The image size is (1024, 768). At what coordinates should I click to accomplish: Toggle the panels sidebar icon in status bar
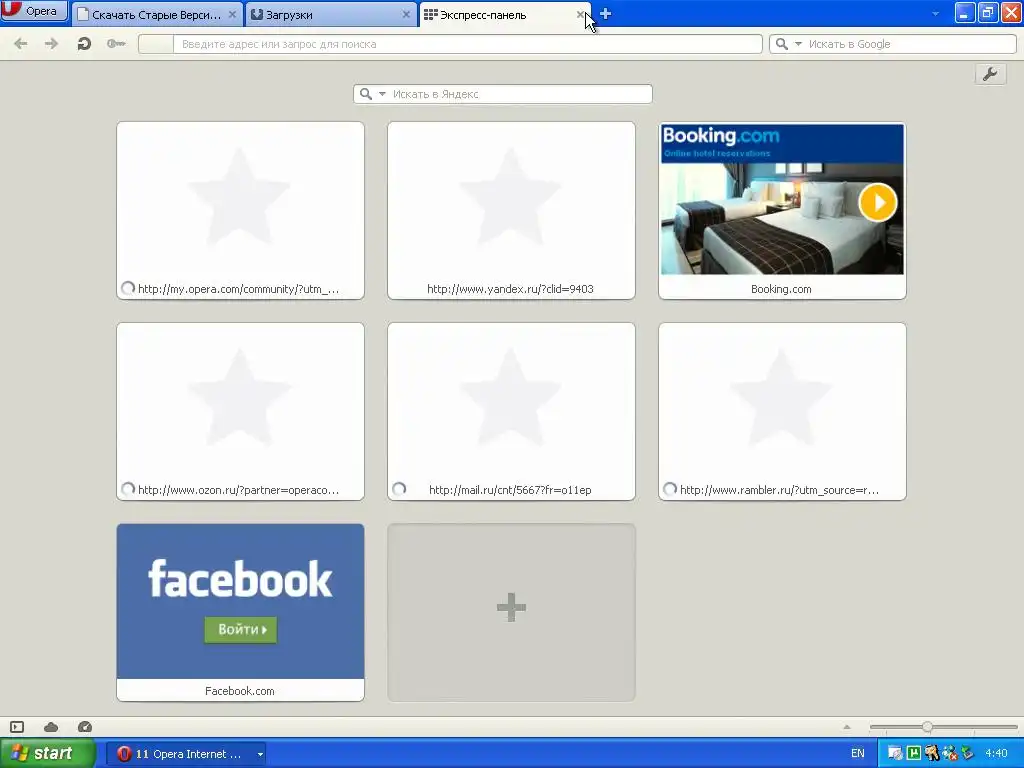(x=17, y=727)
